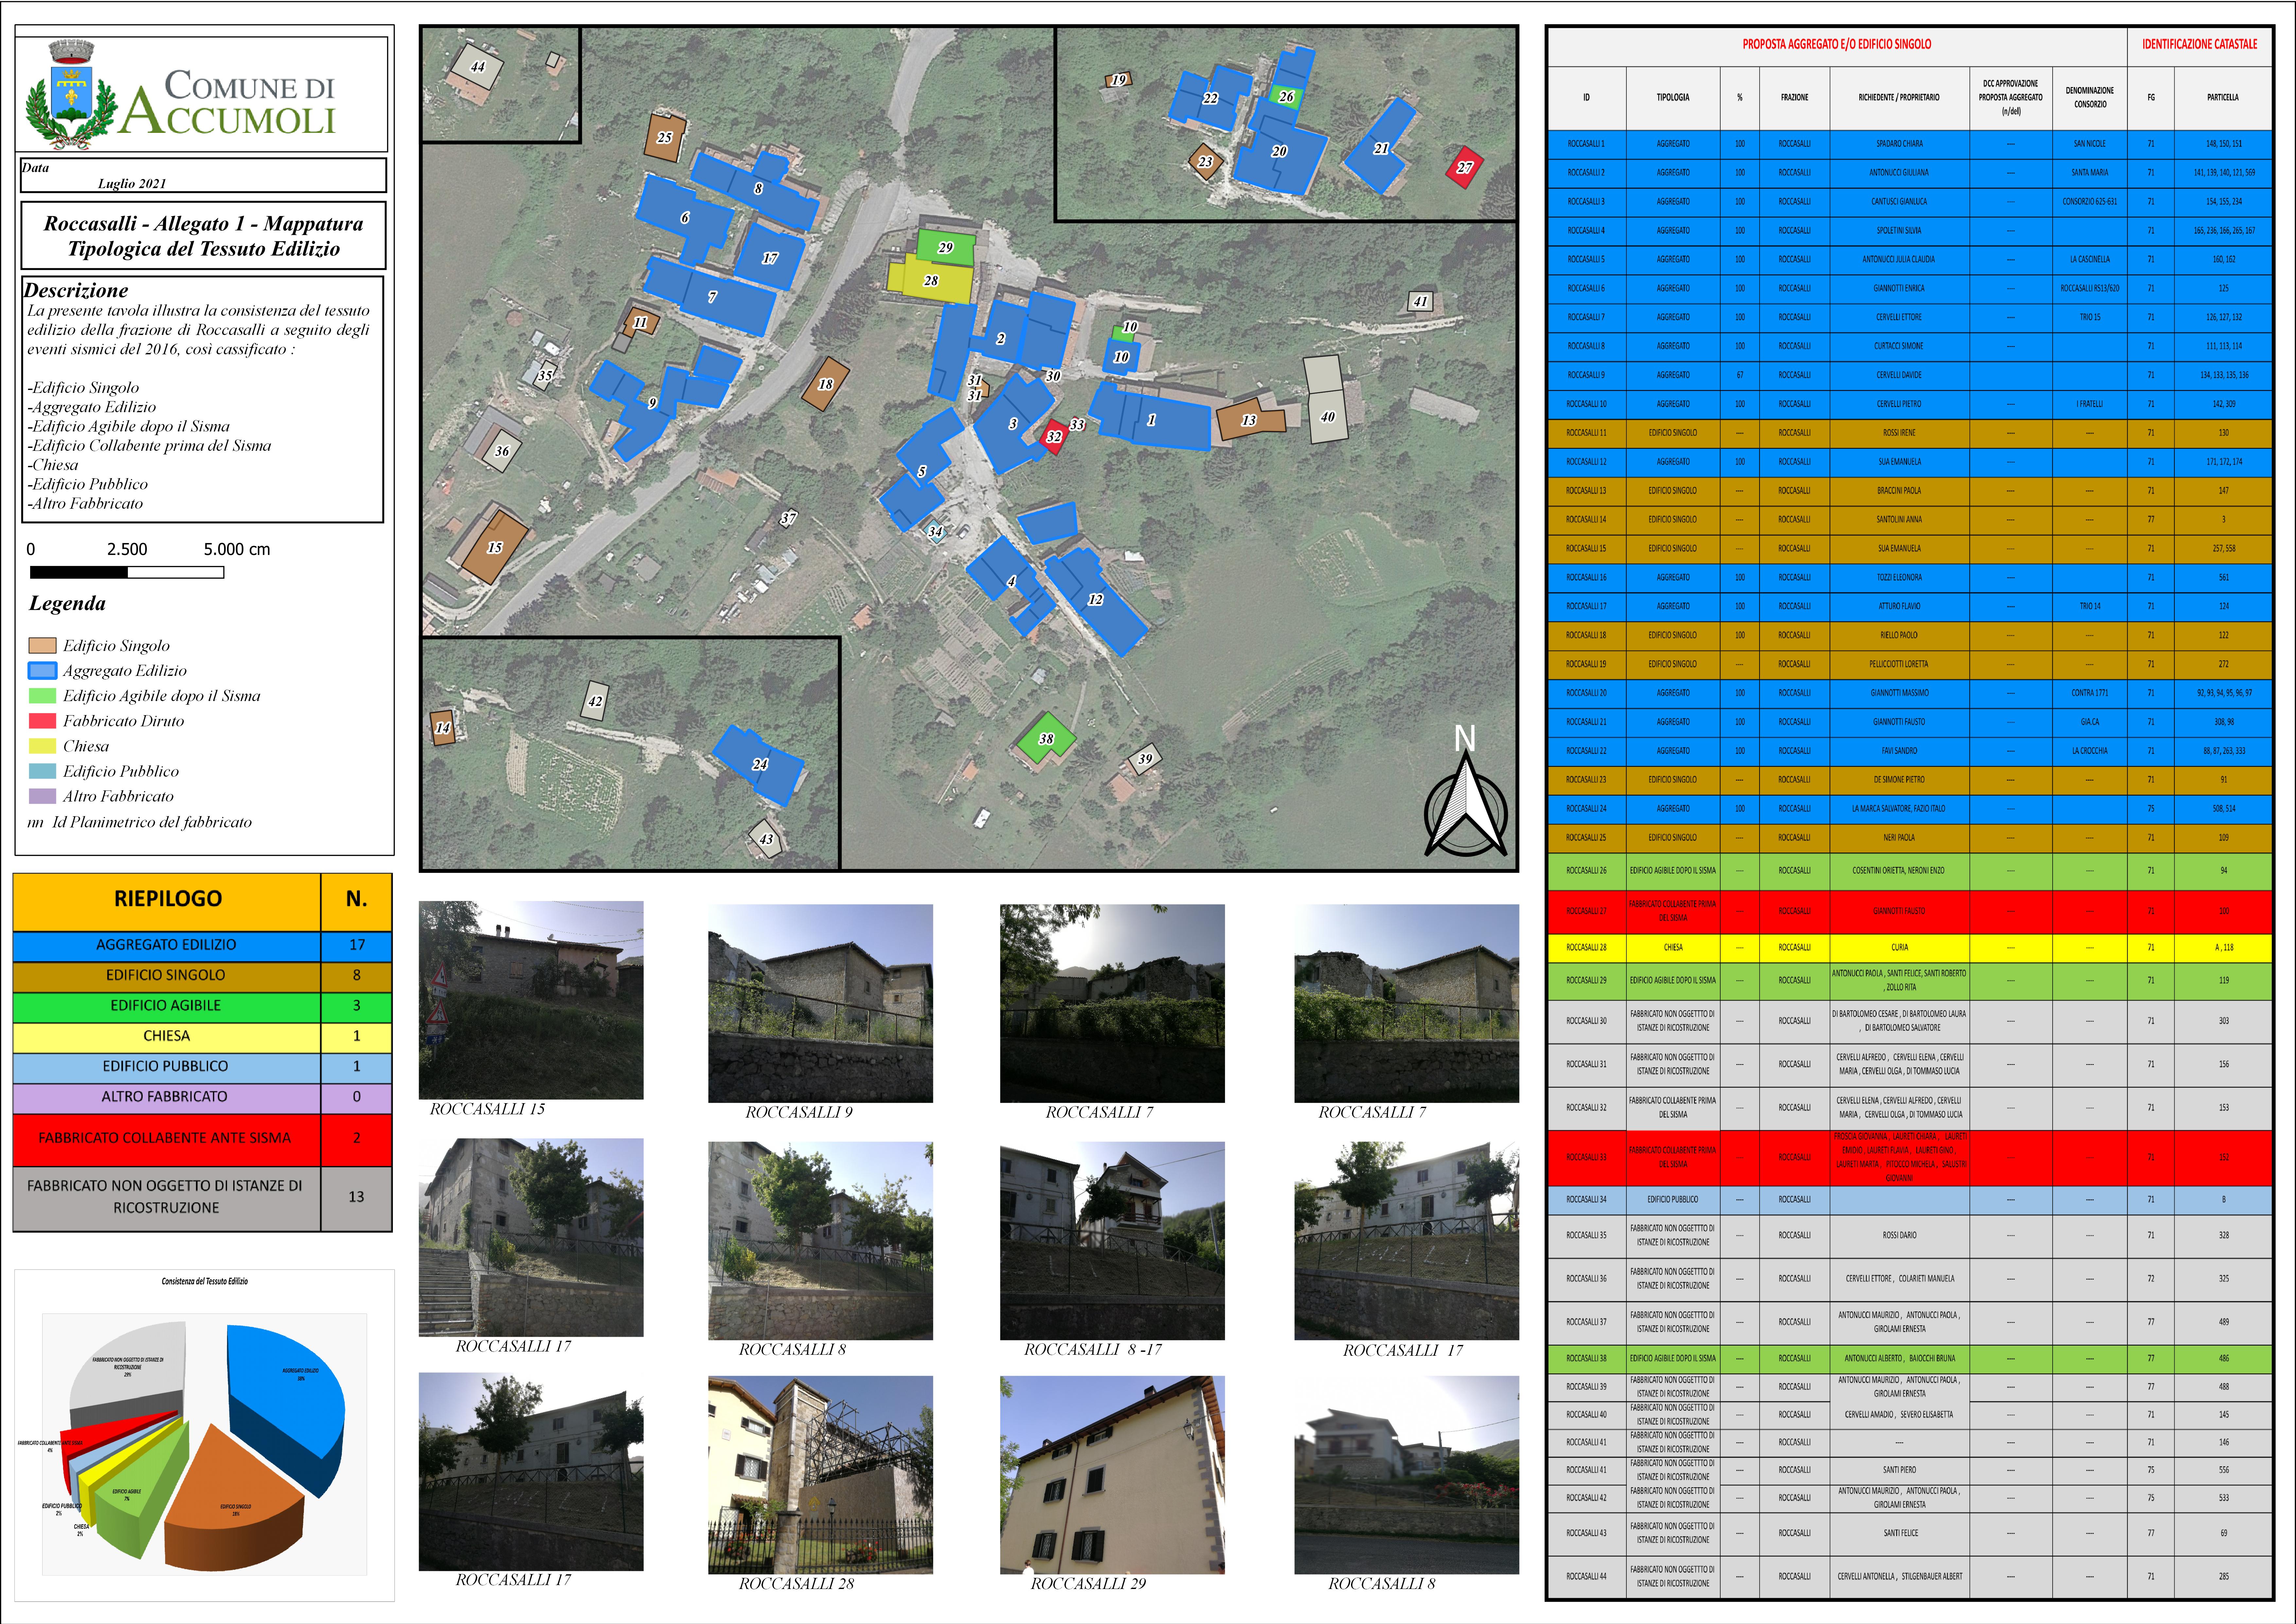Click the CONTRA 1771 consortium cell
Image resolution: width=2296 pixels, height=1624 pixels.
click(2090, 693)
